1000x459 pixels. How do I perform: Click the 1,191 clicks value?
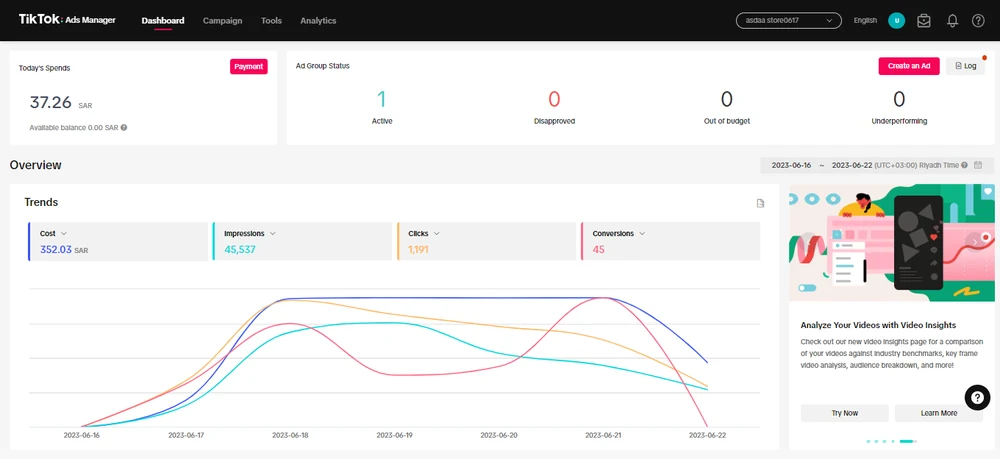pyautogui.click(x=418, y=250)
